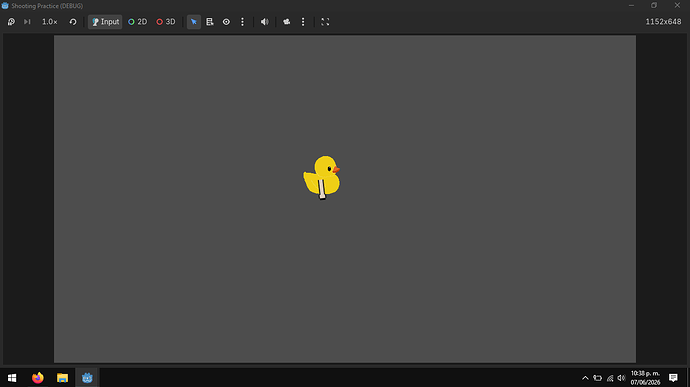Open the Windows notification center

[x=673, y=378]
